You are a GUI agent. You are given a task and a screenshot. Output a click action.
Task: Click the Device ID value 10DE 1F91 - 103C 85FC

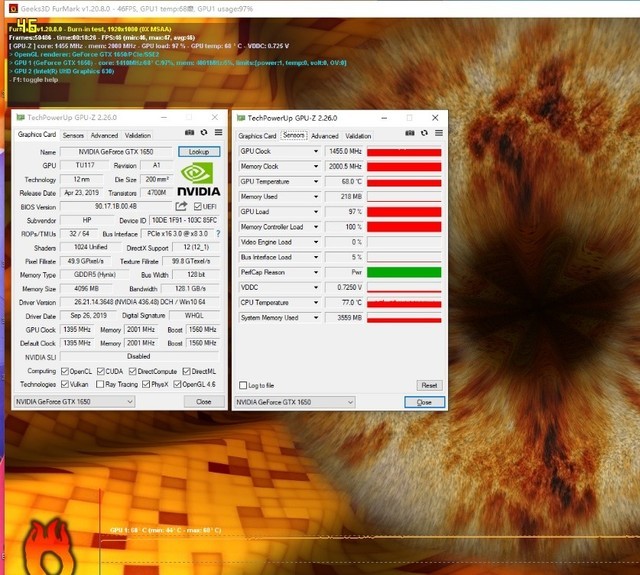coord(184,220)
